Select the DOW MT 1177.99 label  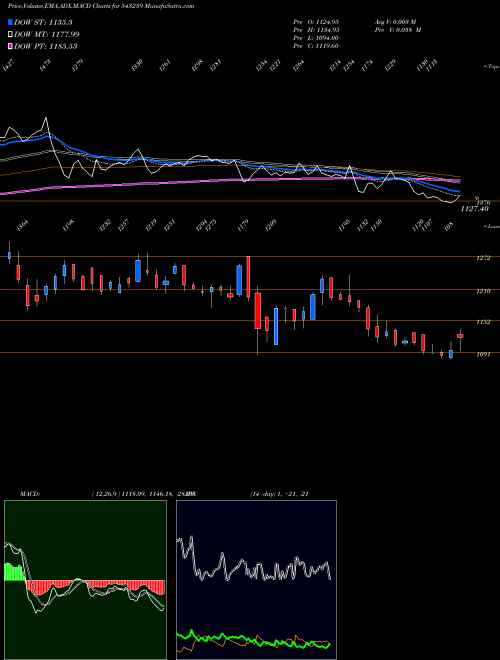point(47,34)
